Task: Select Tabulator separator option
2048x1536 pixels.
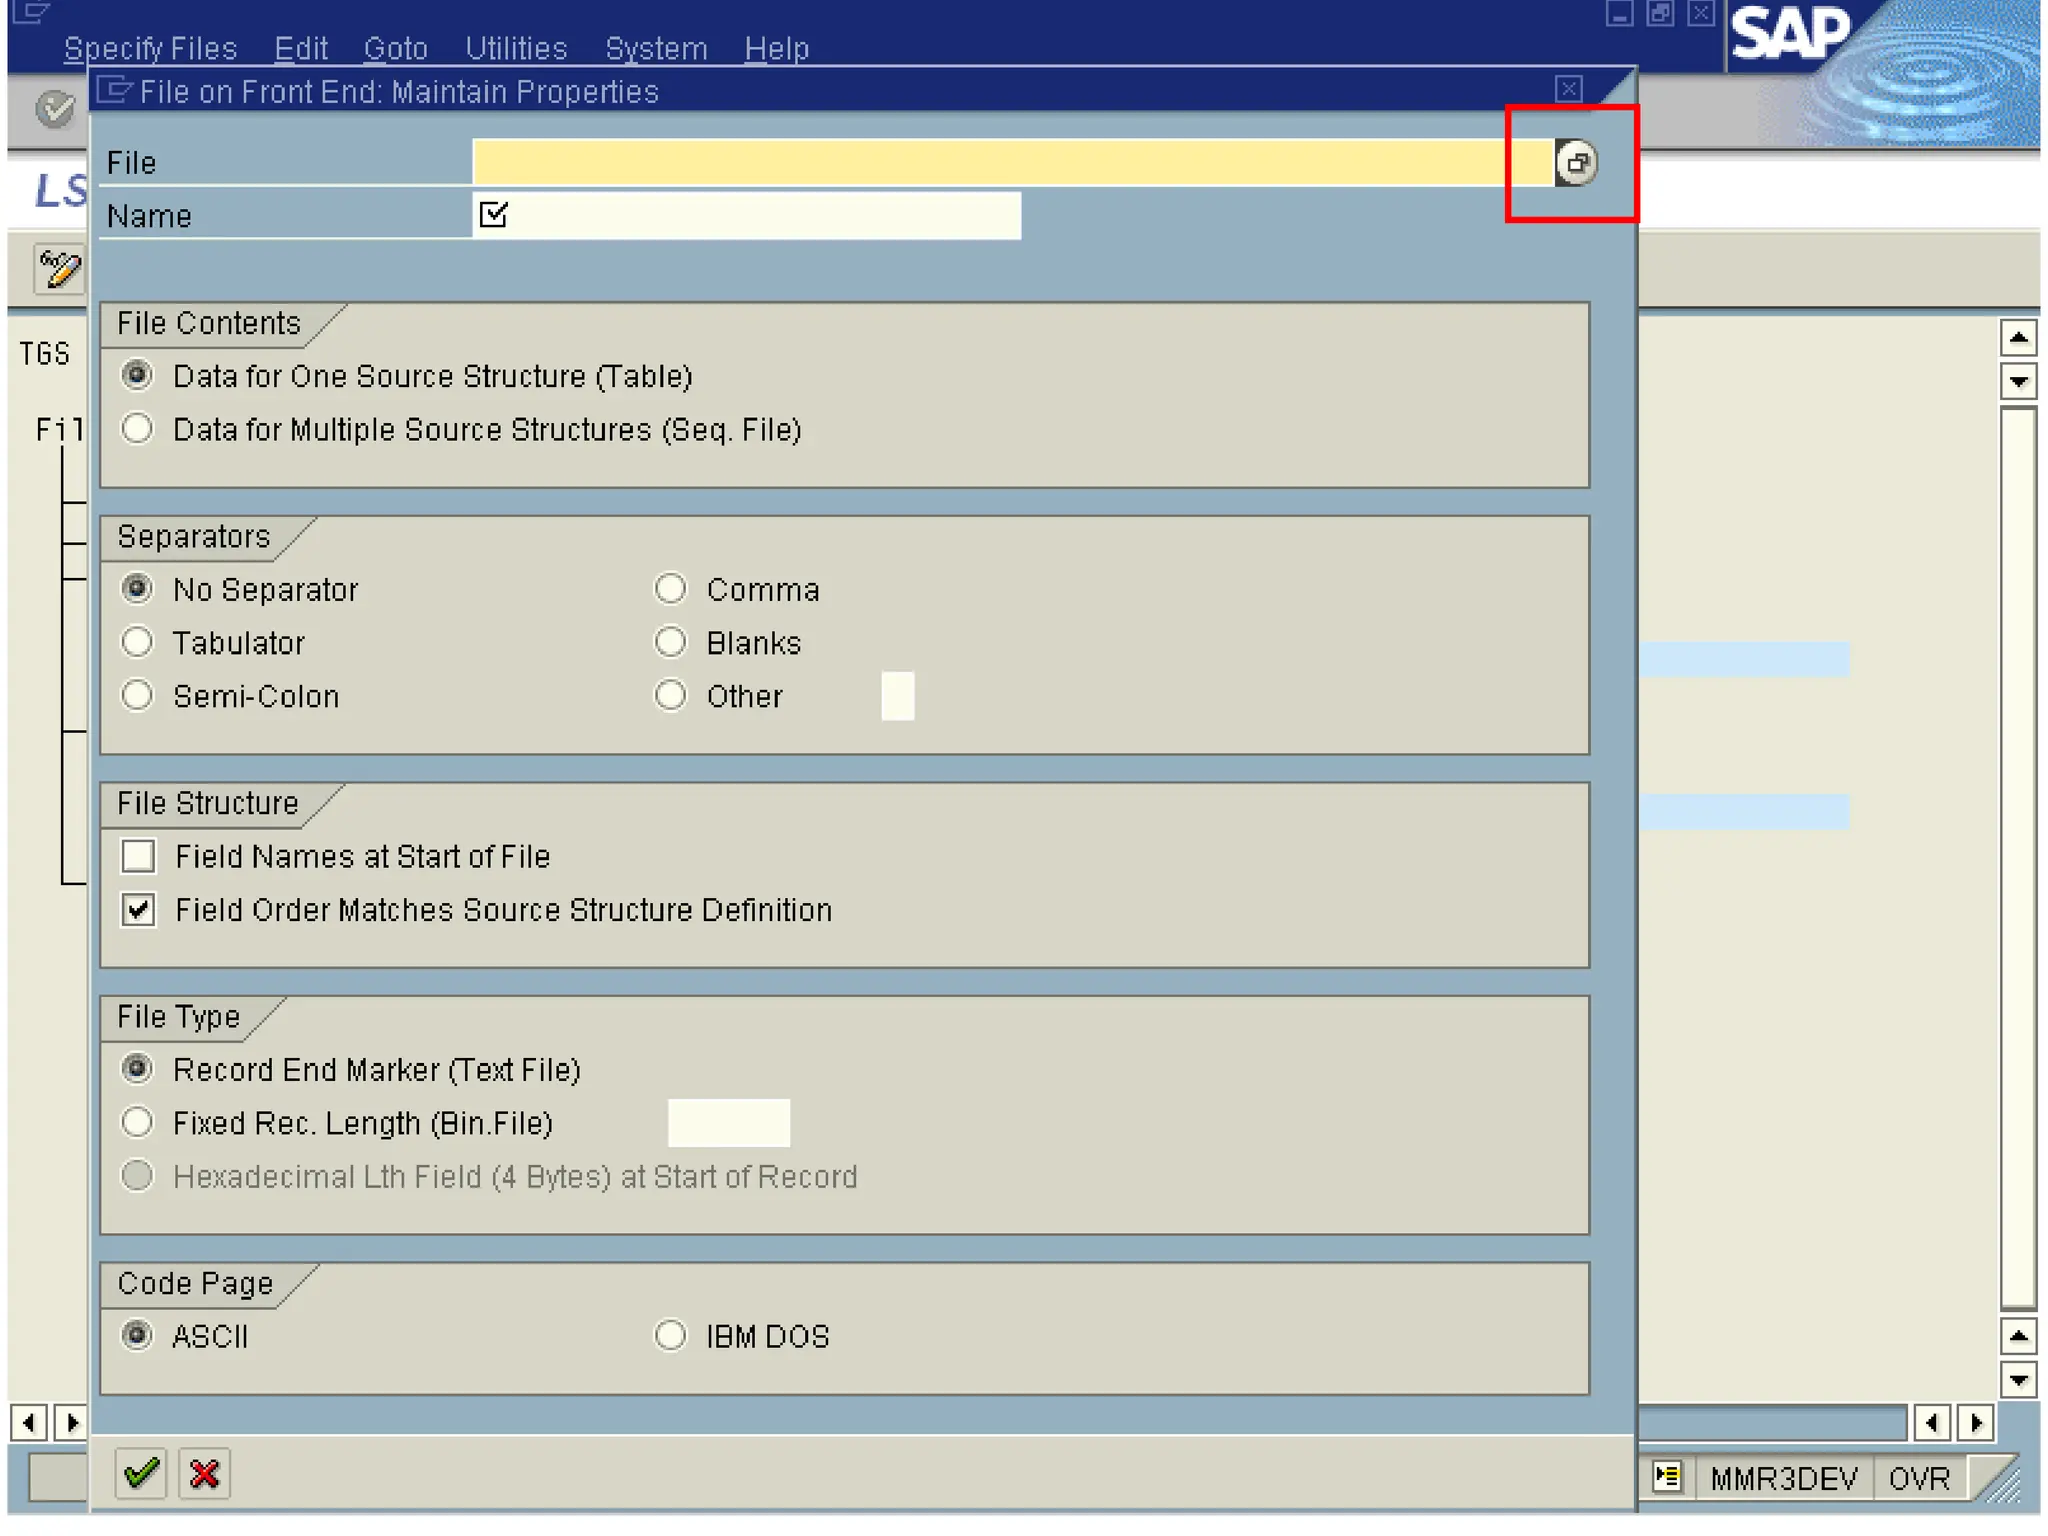Action: [137, 642]
